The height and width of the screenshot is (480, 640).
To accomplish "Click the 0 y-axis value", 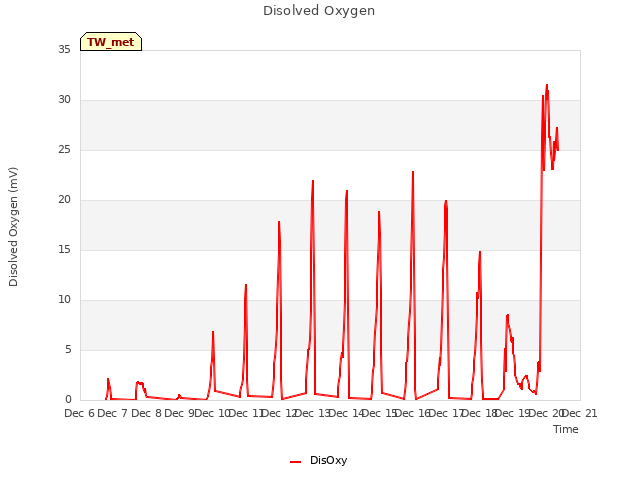I will (68, 400).
